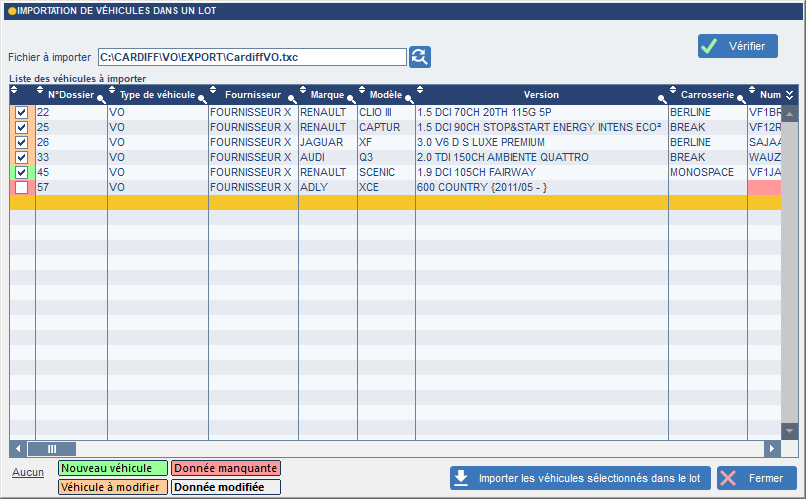Click the MONOSPACE carrosserie cell
This screenshot has width=806, height=499.
pyautogui.click(x=708, y=172)
